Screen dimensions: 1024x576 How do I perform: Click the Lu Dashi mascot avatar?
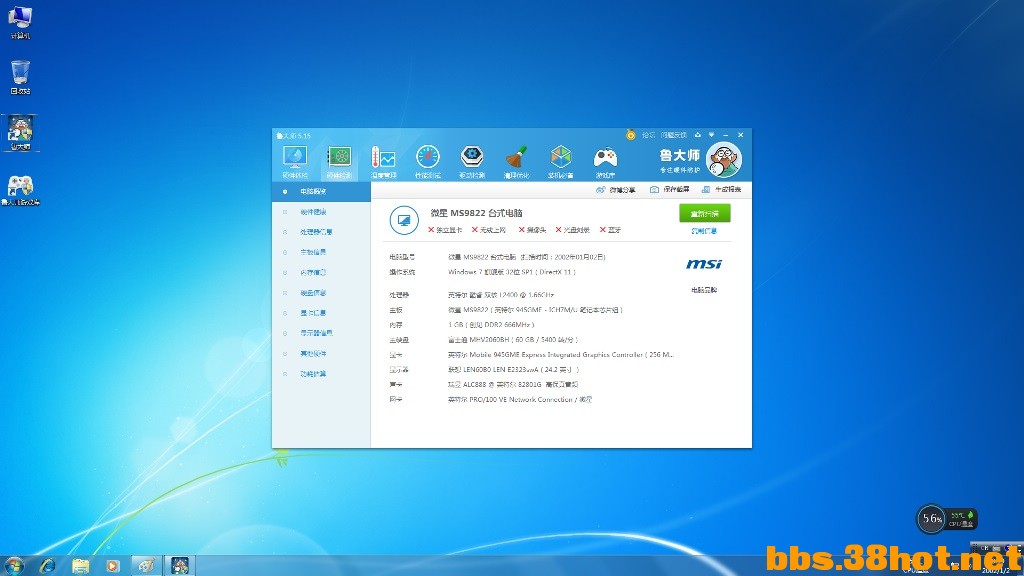point(724,159)
